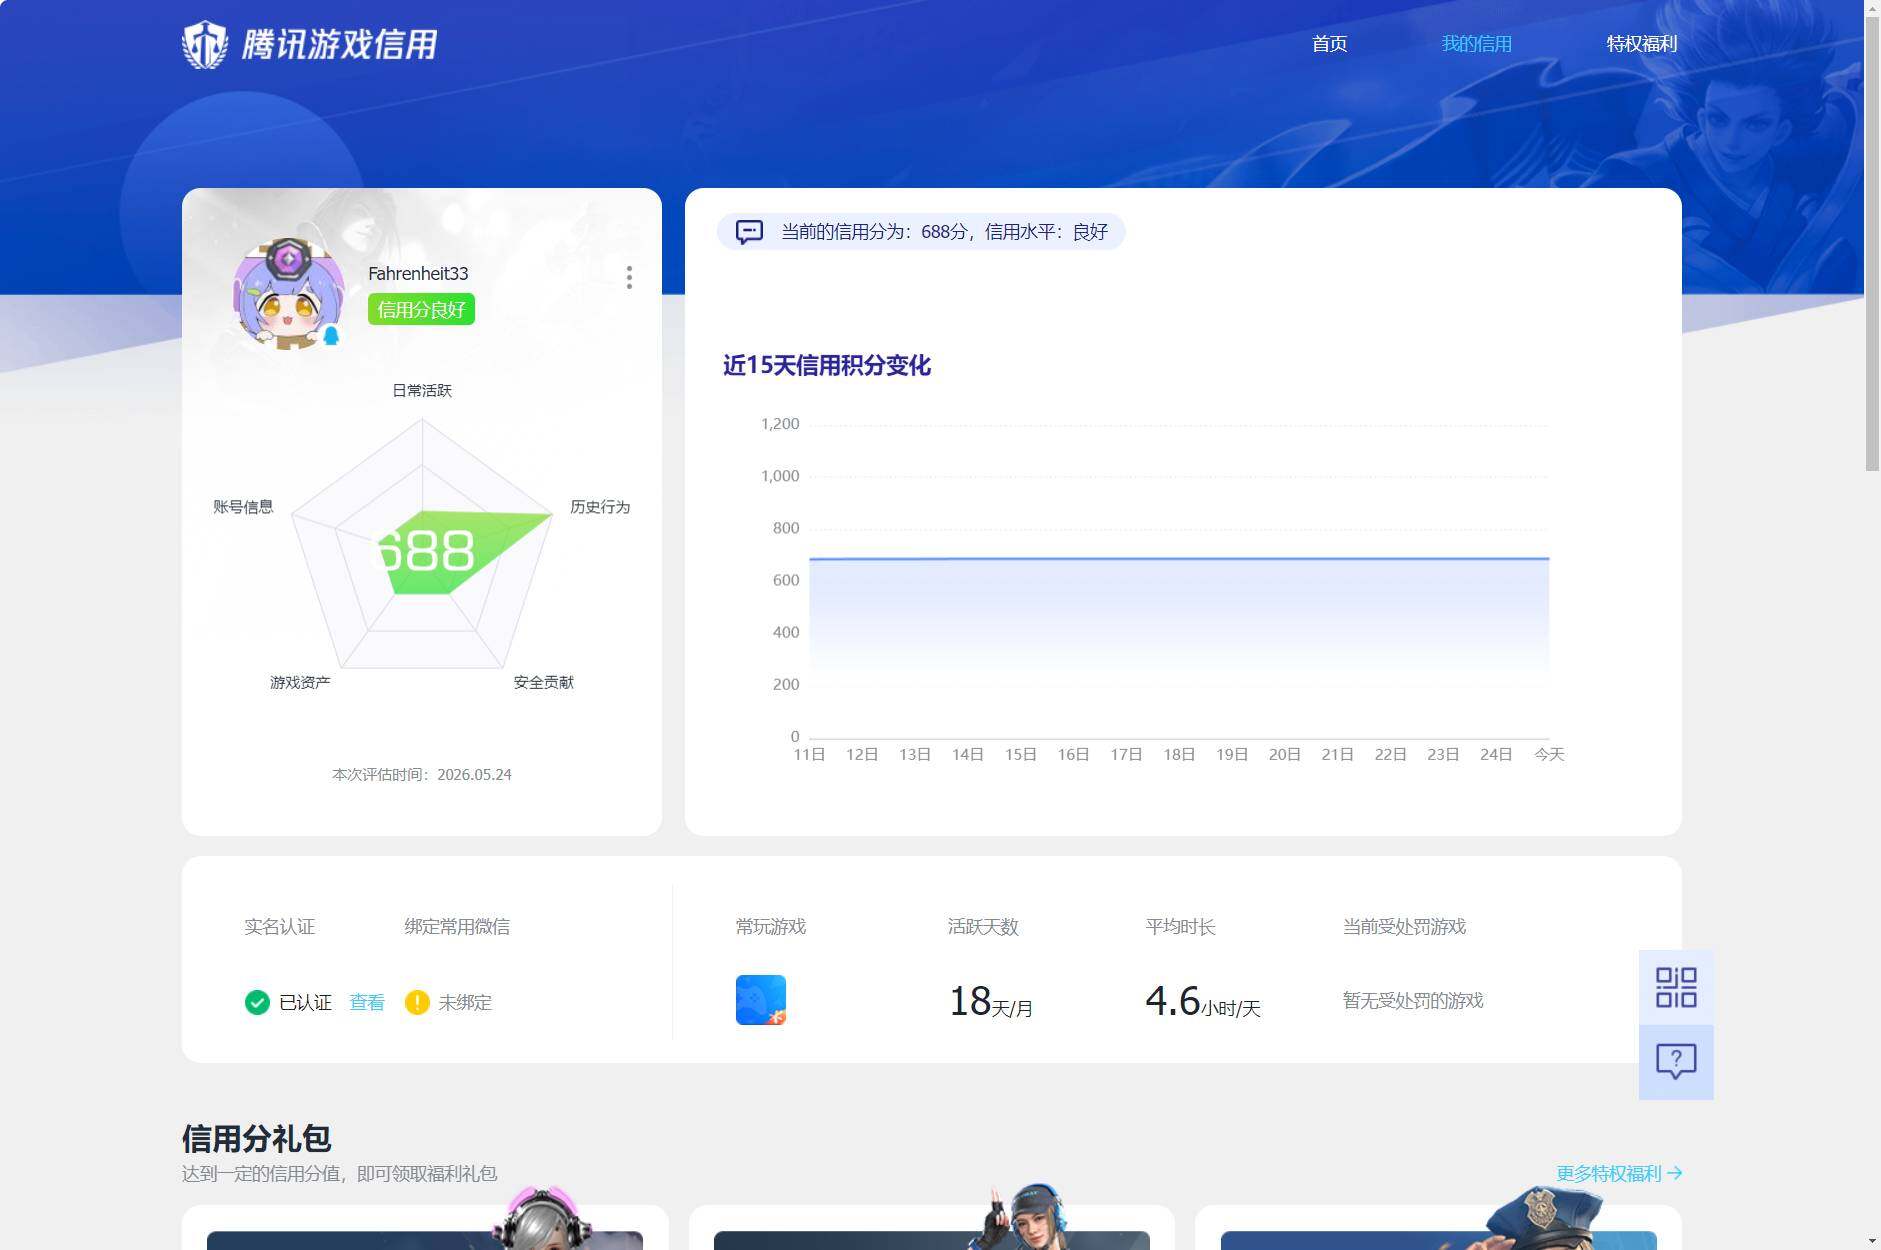Click the scrollbar up arrow
The height and width of the screenshot is (1250, 1881).
pos(1872,8)
